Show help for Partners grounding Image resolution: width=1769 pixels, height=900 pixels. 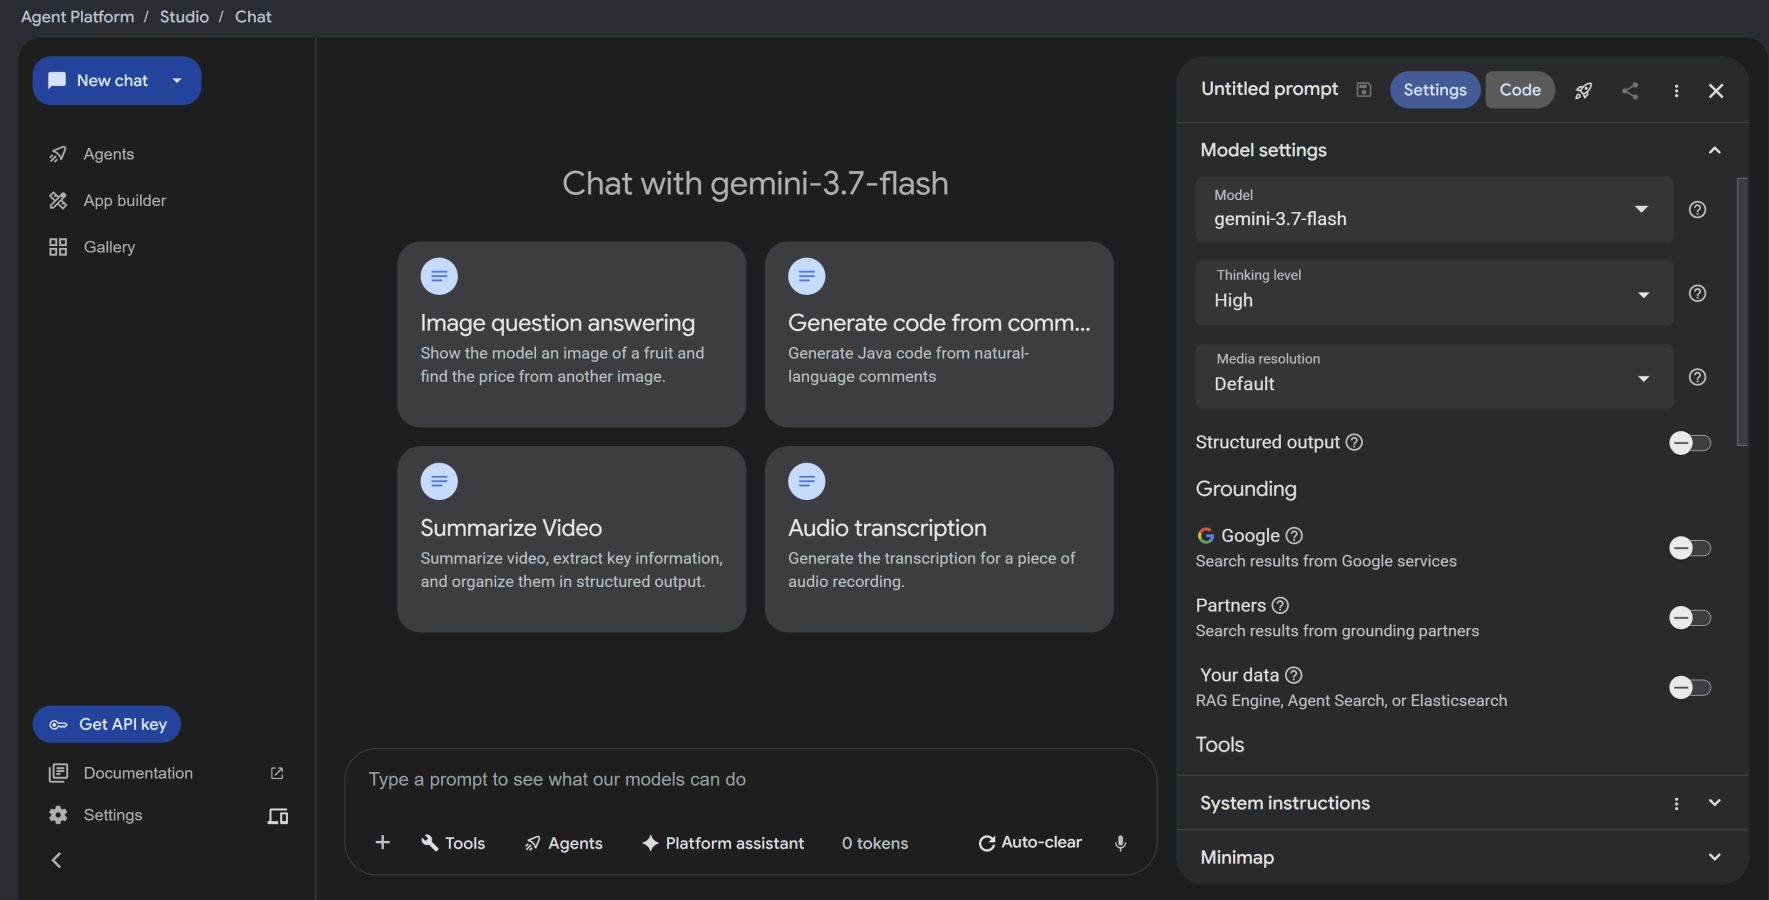(1280, 606)
